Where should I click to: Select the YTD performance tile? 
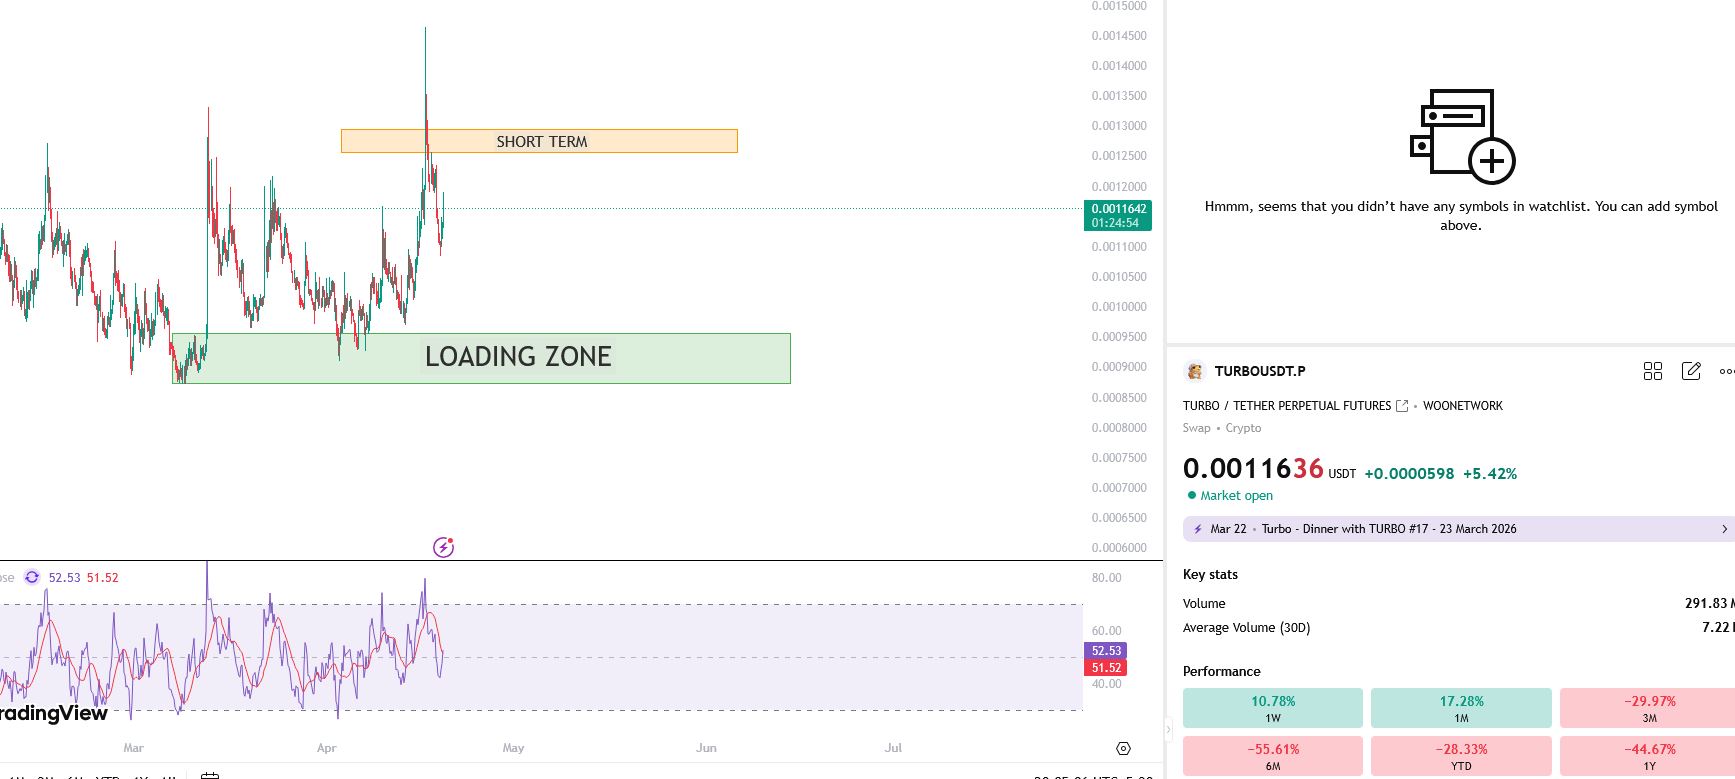pos(1461,756)
